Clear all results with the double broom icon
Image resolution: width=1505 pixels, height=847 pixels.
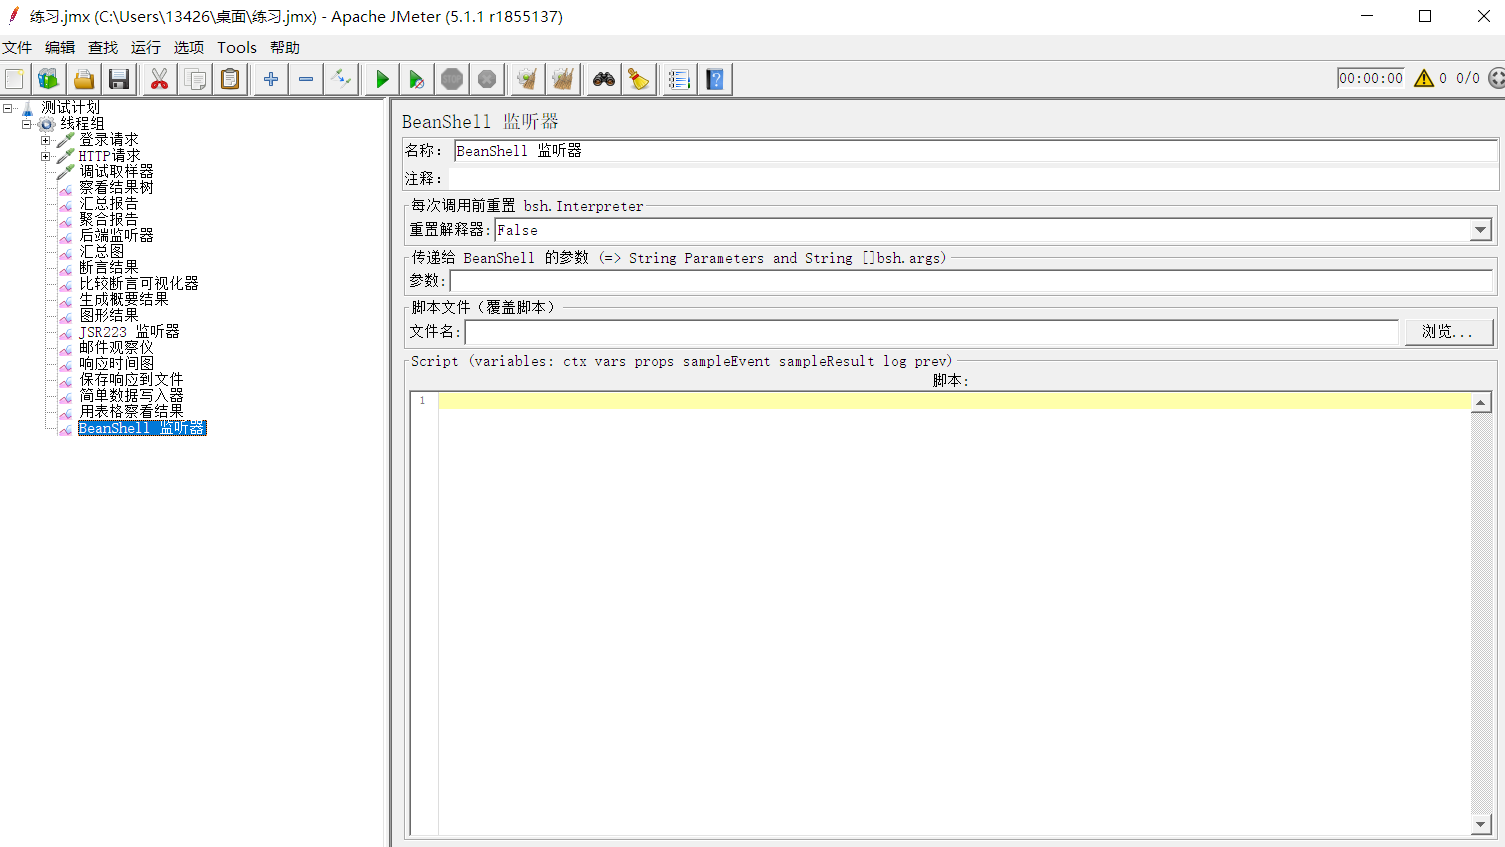[x=563, y=79]
